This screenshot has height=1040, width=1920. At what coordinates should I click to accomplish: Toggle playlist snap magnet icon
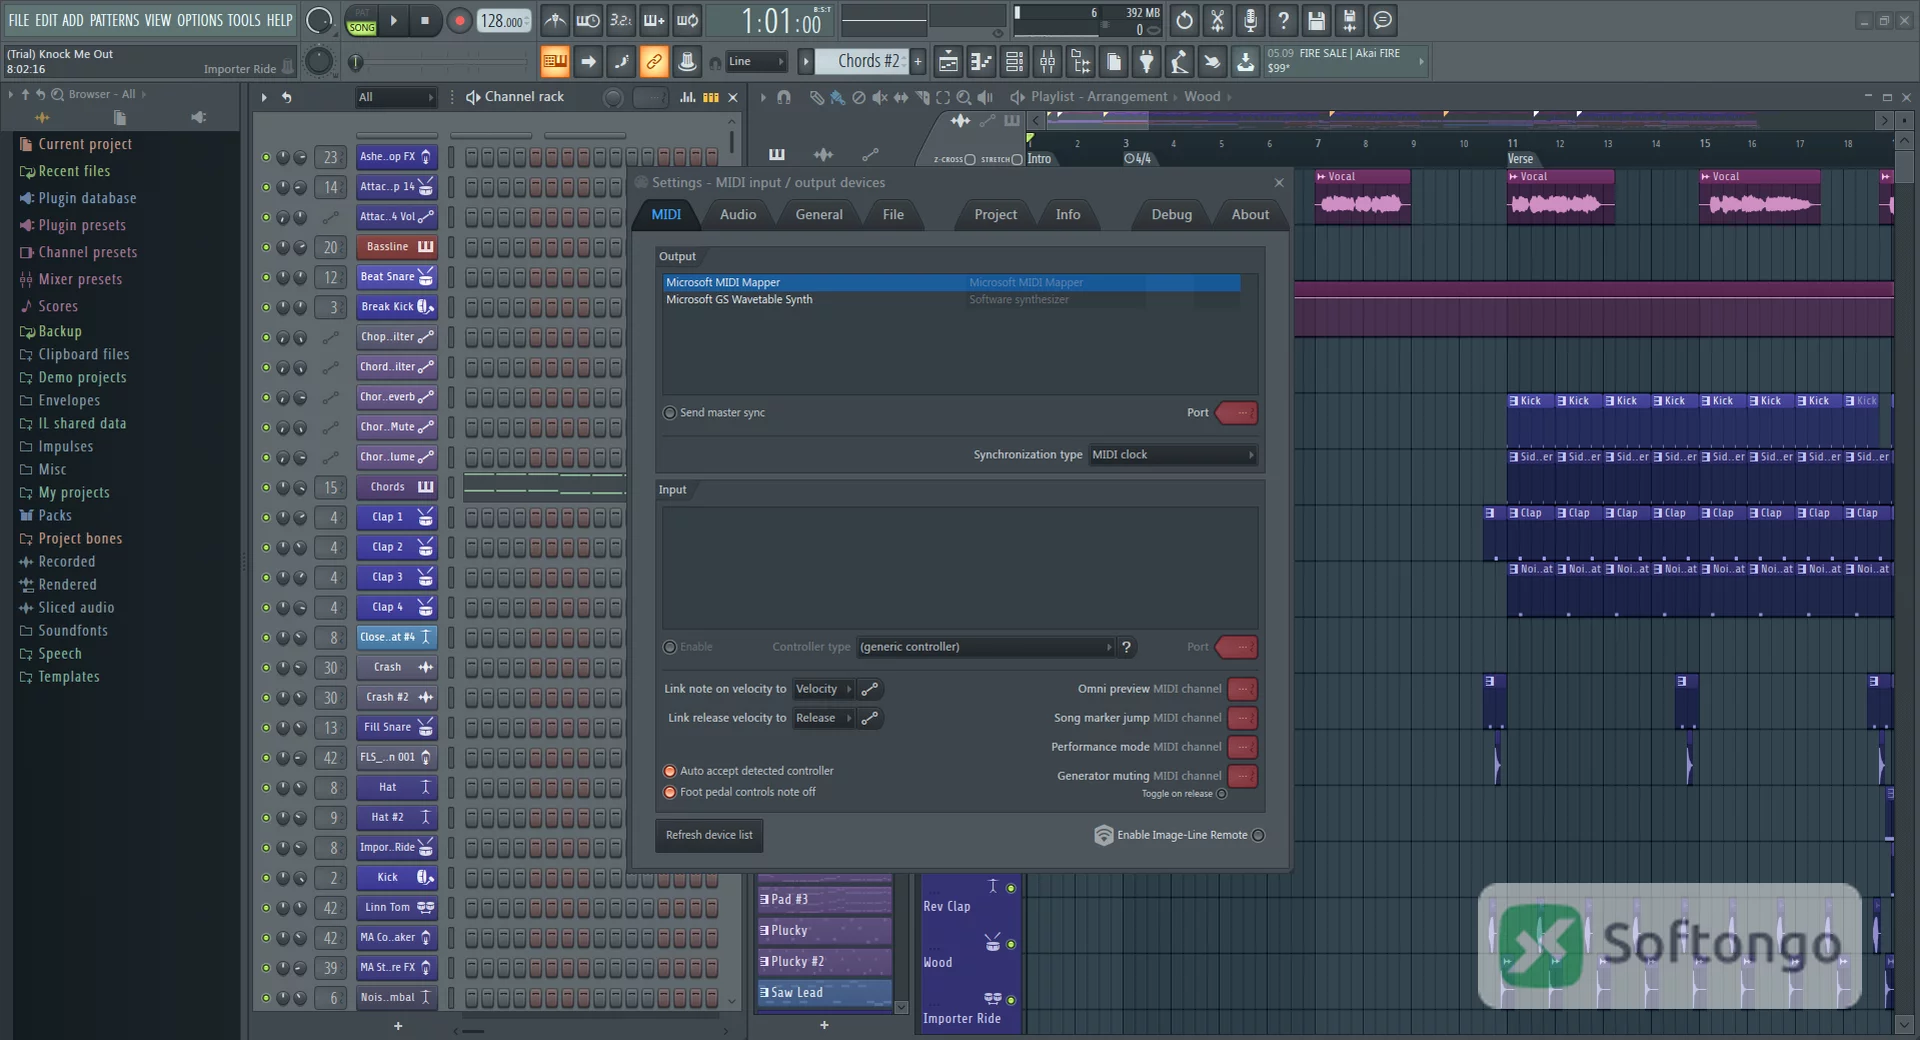784,97
